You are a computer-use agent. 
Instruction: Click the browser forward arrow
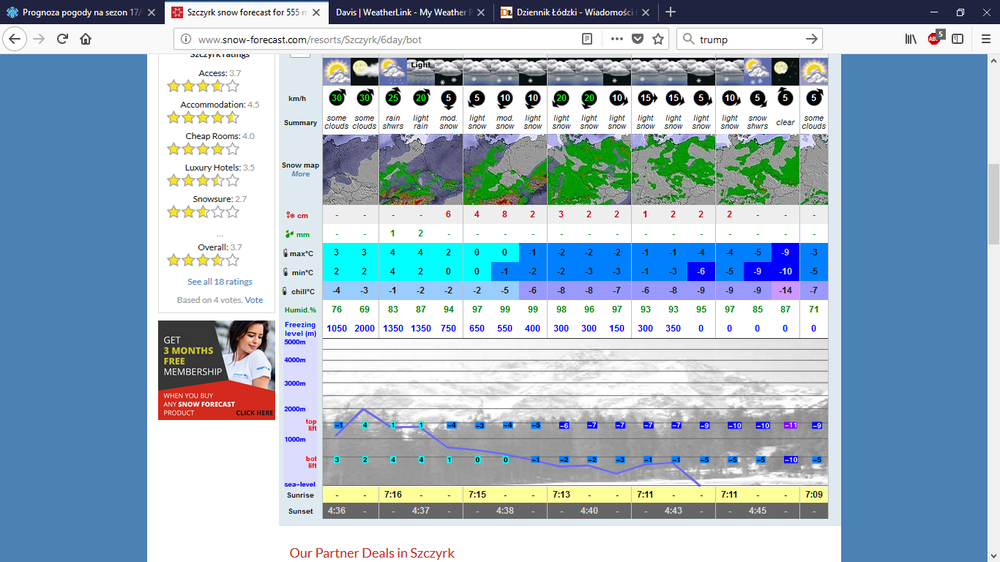click(39, 39)
